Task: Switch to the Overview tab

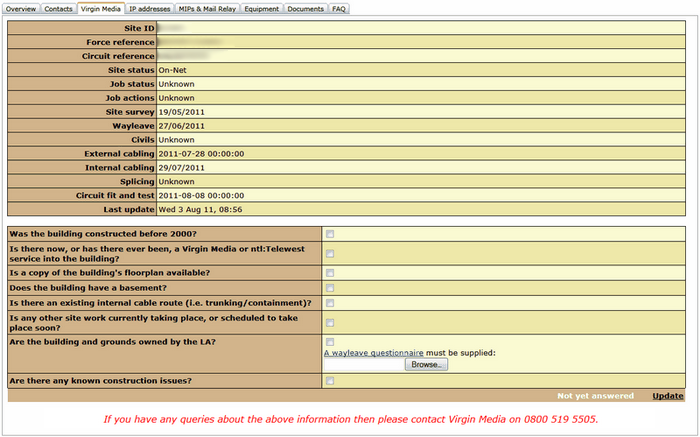Action: [x=21, y=8]
